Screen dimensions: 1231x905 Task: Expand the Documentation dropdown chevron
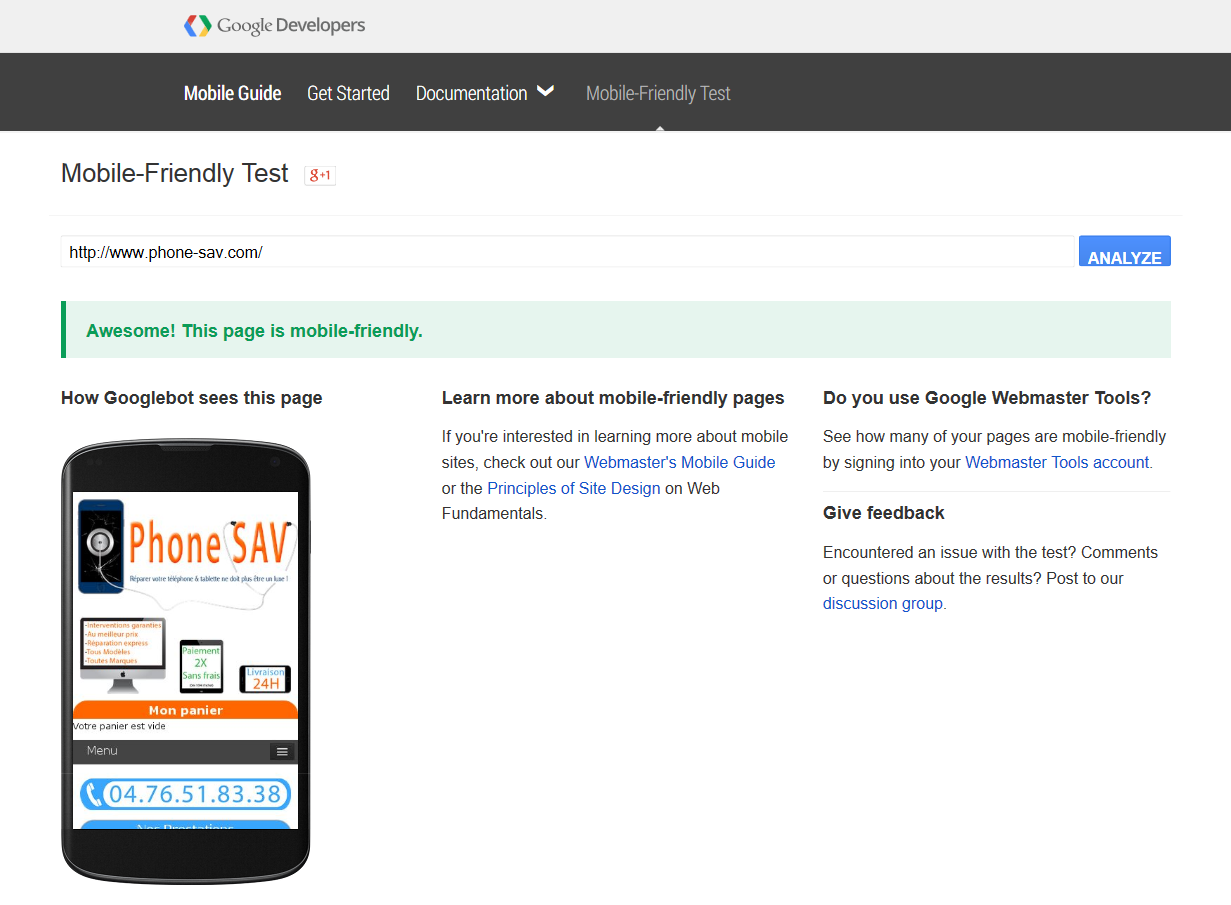[x=545, y=91]
